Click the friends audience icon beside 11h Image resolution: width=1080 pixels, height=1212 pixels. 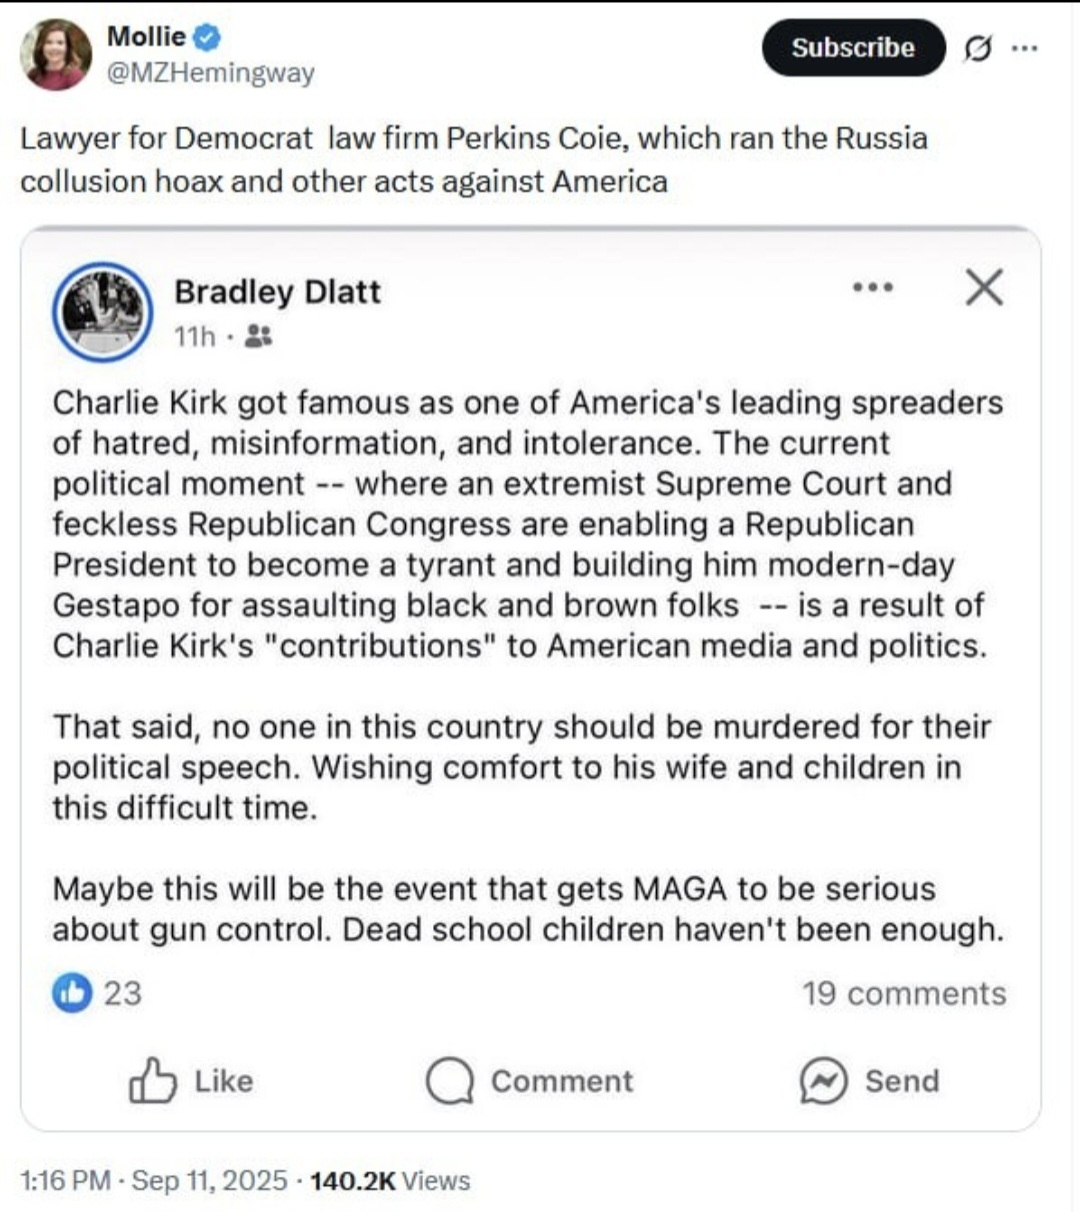click(x=258, y=337)
